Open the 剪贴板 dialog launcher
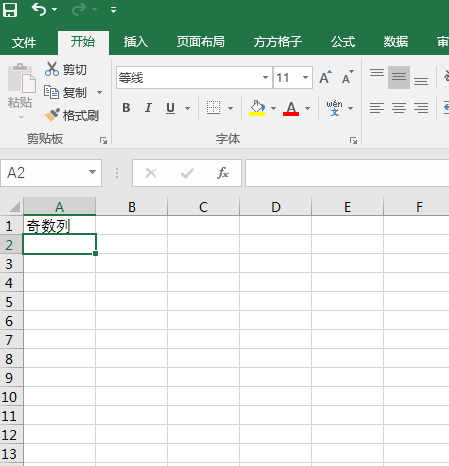Viewport: 449px width, 466px height. [x=103, y=141]
